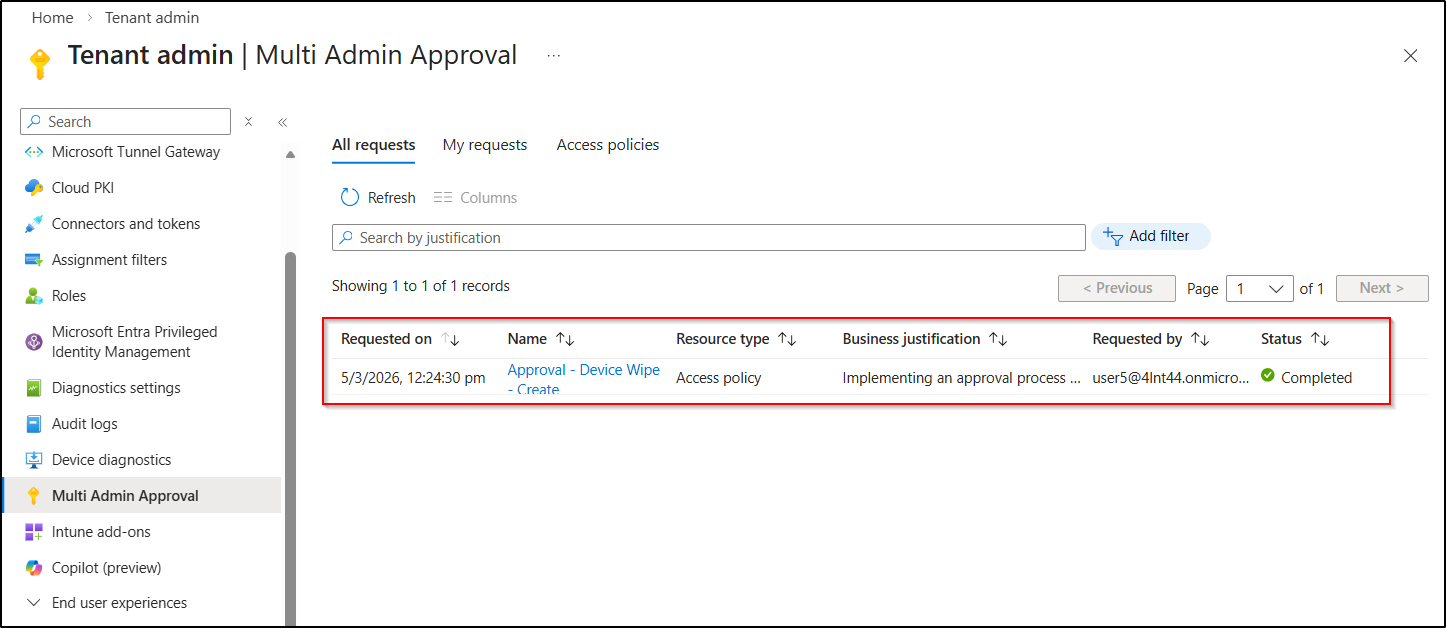The image size is (1446, 628).
Task: Select the Microsoft Tunnel Gateway sidebar icon
Action: 33,151
